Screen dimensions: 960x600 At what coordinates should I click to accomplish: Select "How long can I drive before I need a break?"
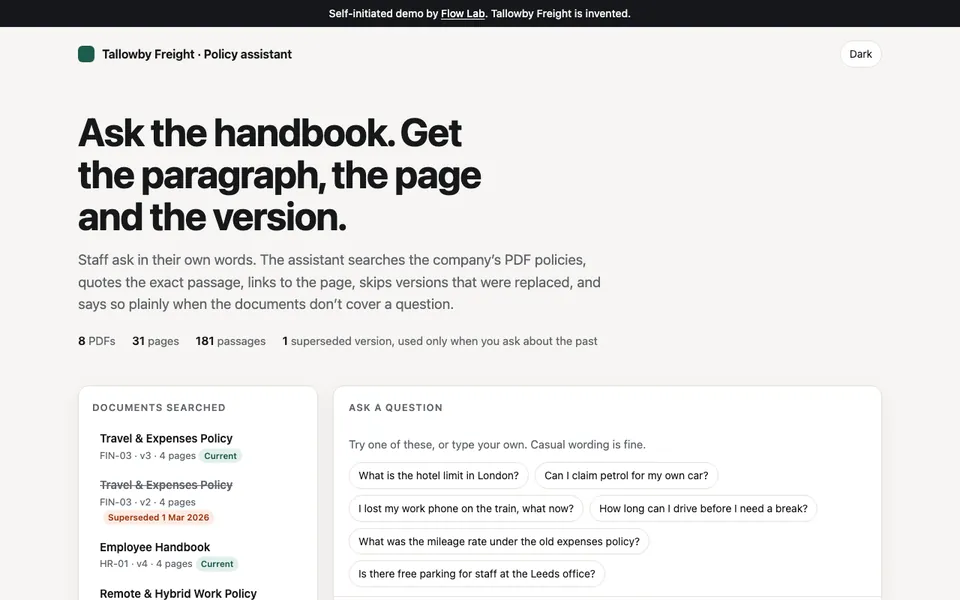703,508
